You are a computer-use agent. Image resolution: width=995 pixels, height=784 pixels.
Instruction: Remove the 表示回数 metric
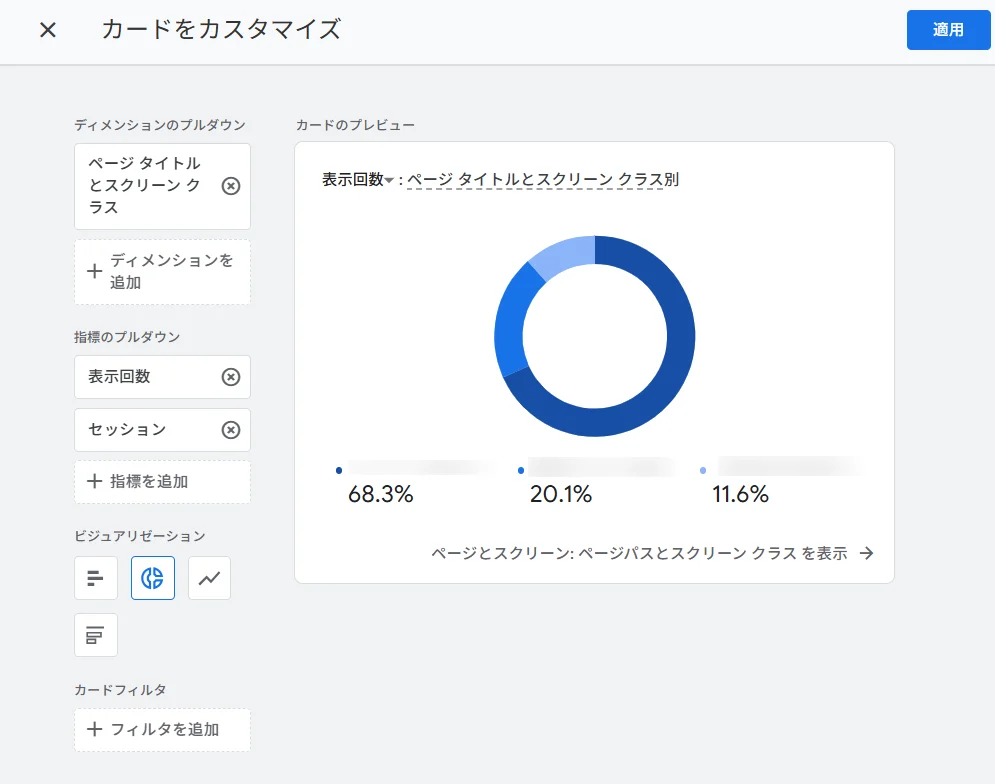pos(231,377)
